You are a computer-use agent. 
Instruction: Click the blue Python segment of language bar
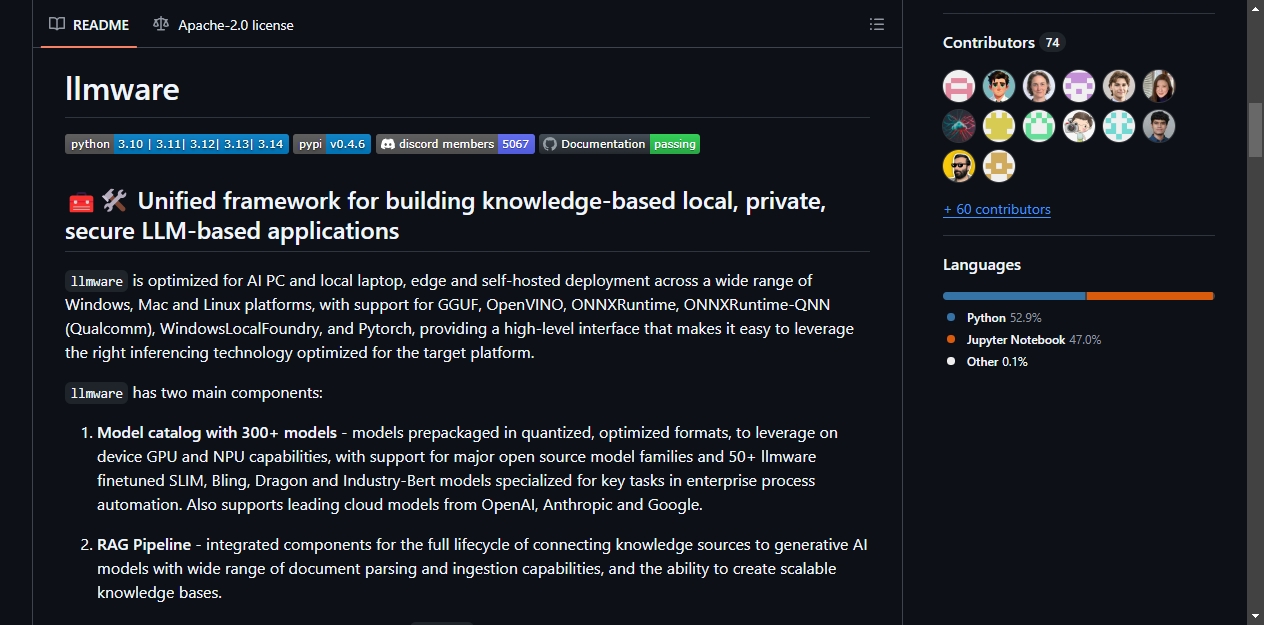point(1014,296)
